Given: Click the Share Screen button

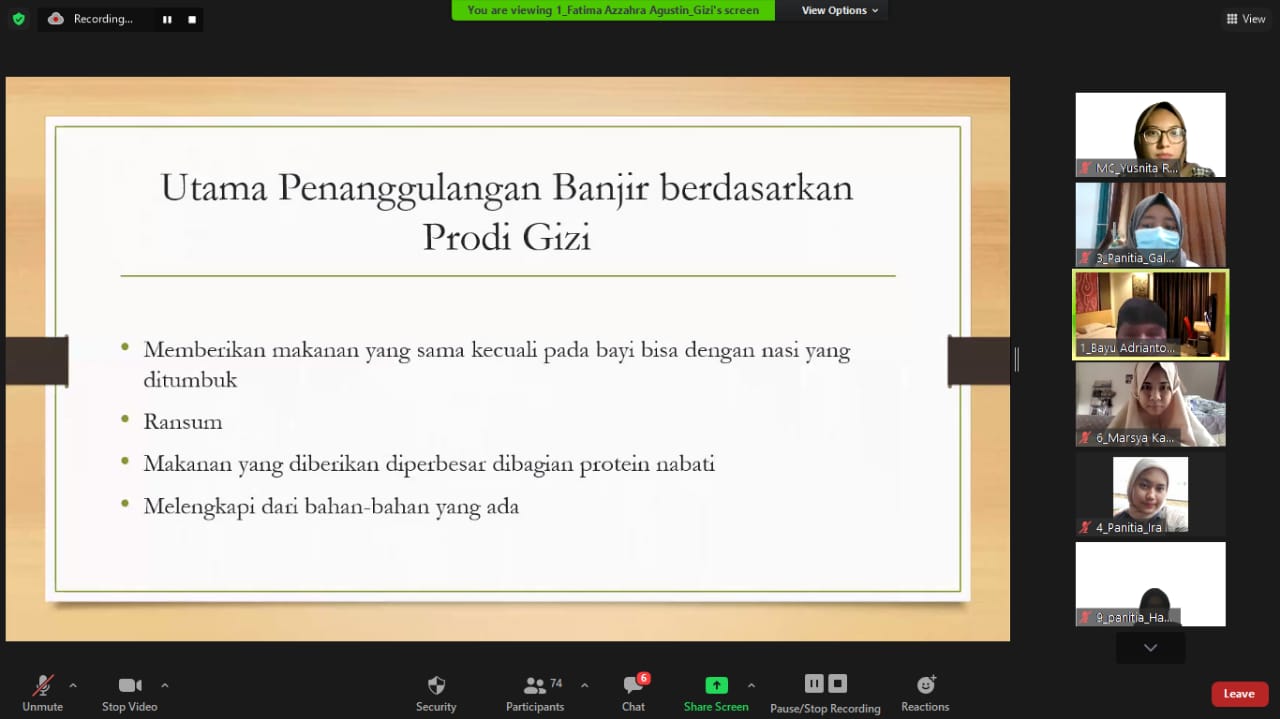Looking at the screenshot, I should coord(716,692).
